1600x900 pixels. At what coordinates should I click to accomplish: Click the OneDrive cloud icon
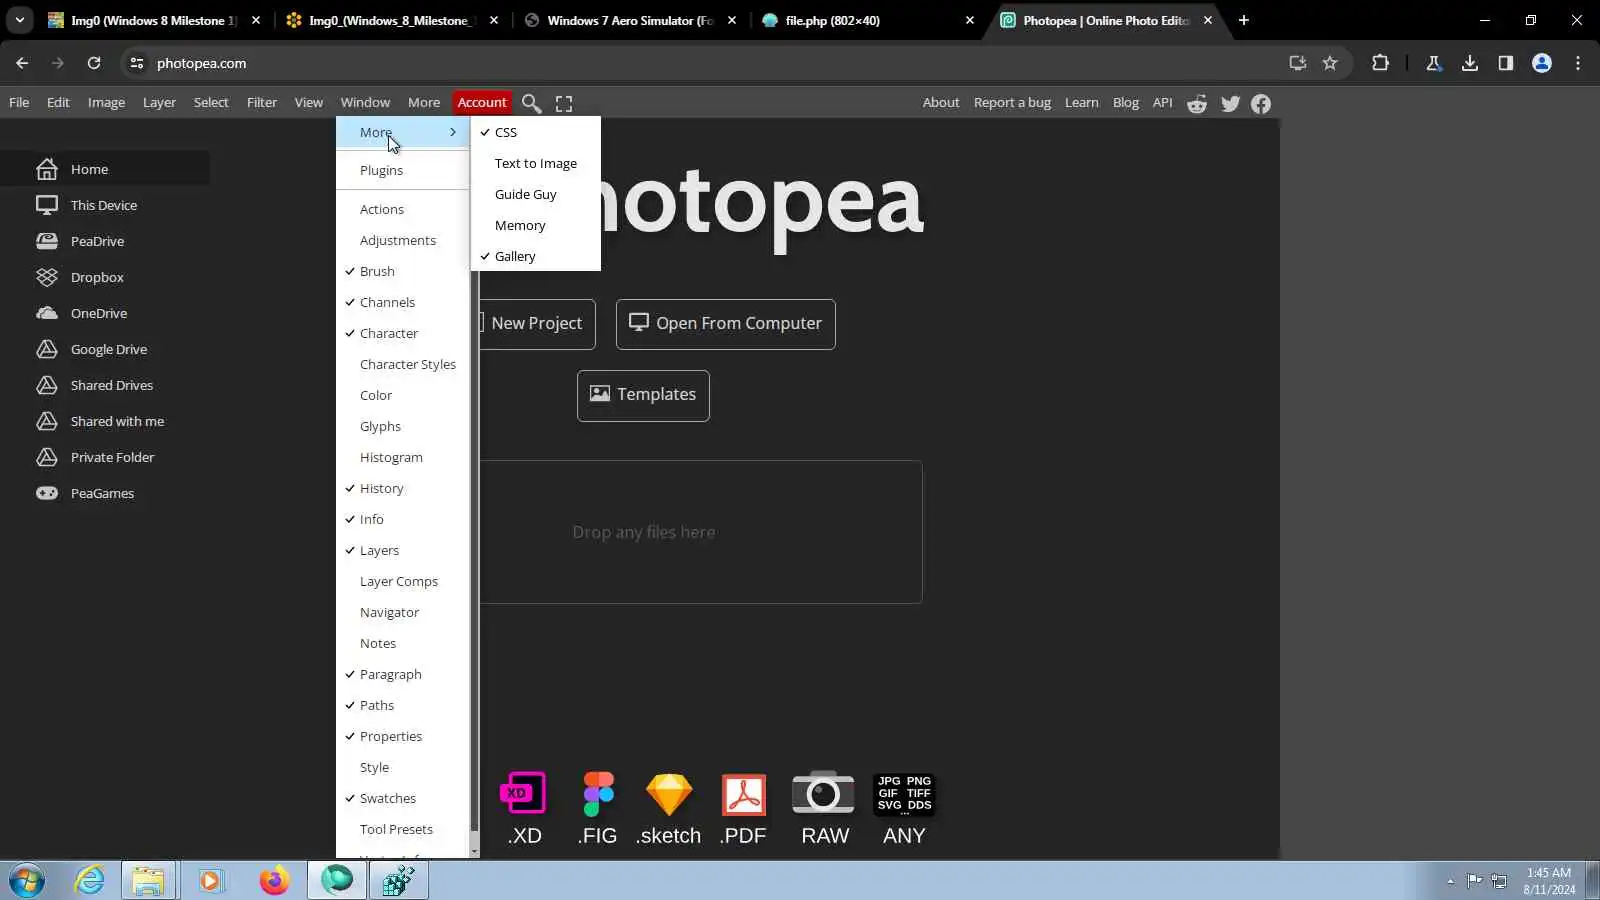point(47,313)
